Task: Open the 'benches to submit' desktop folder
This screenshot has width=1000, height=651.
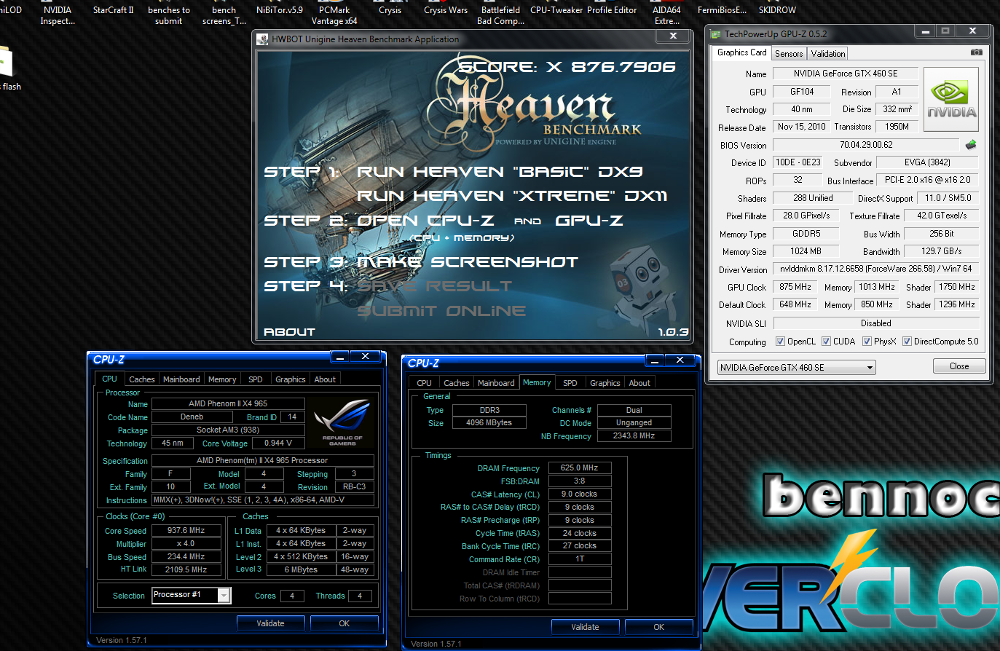Action: click(168, 15)
